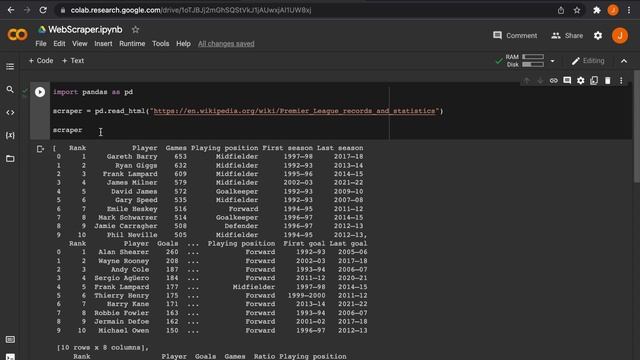Run the pandas import code cell
The height and width of the screenshot is (360, 640).
[x=40, y=92]
